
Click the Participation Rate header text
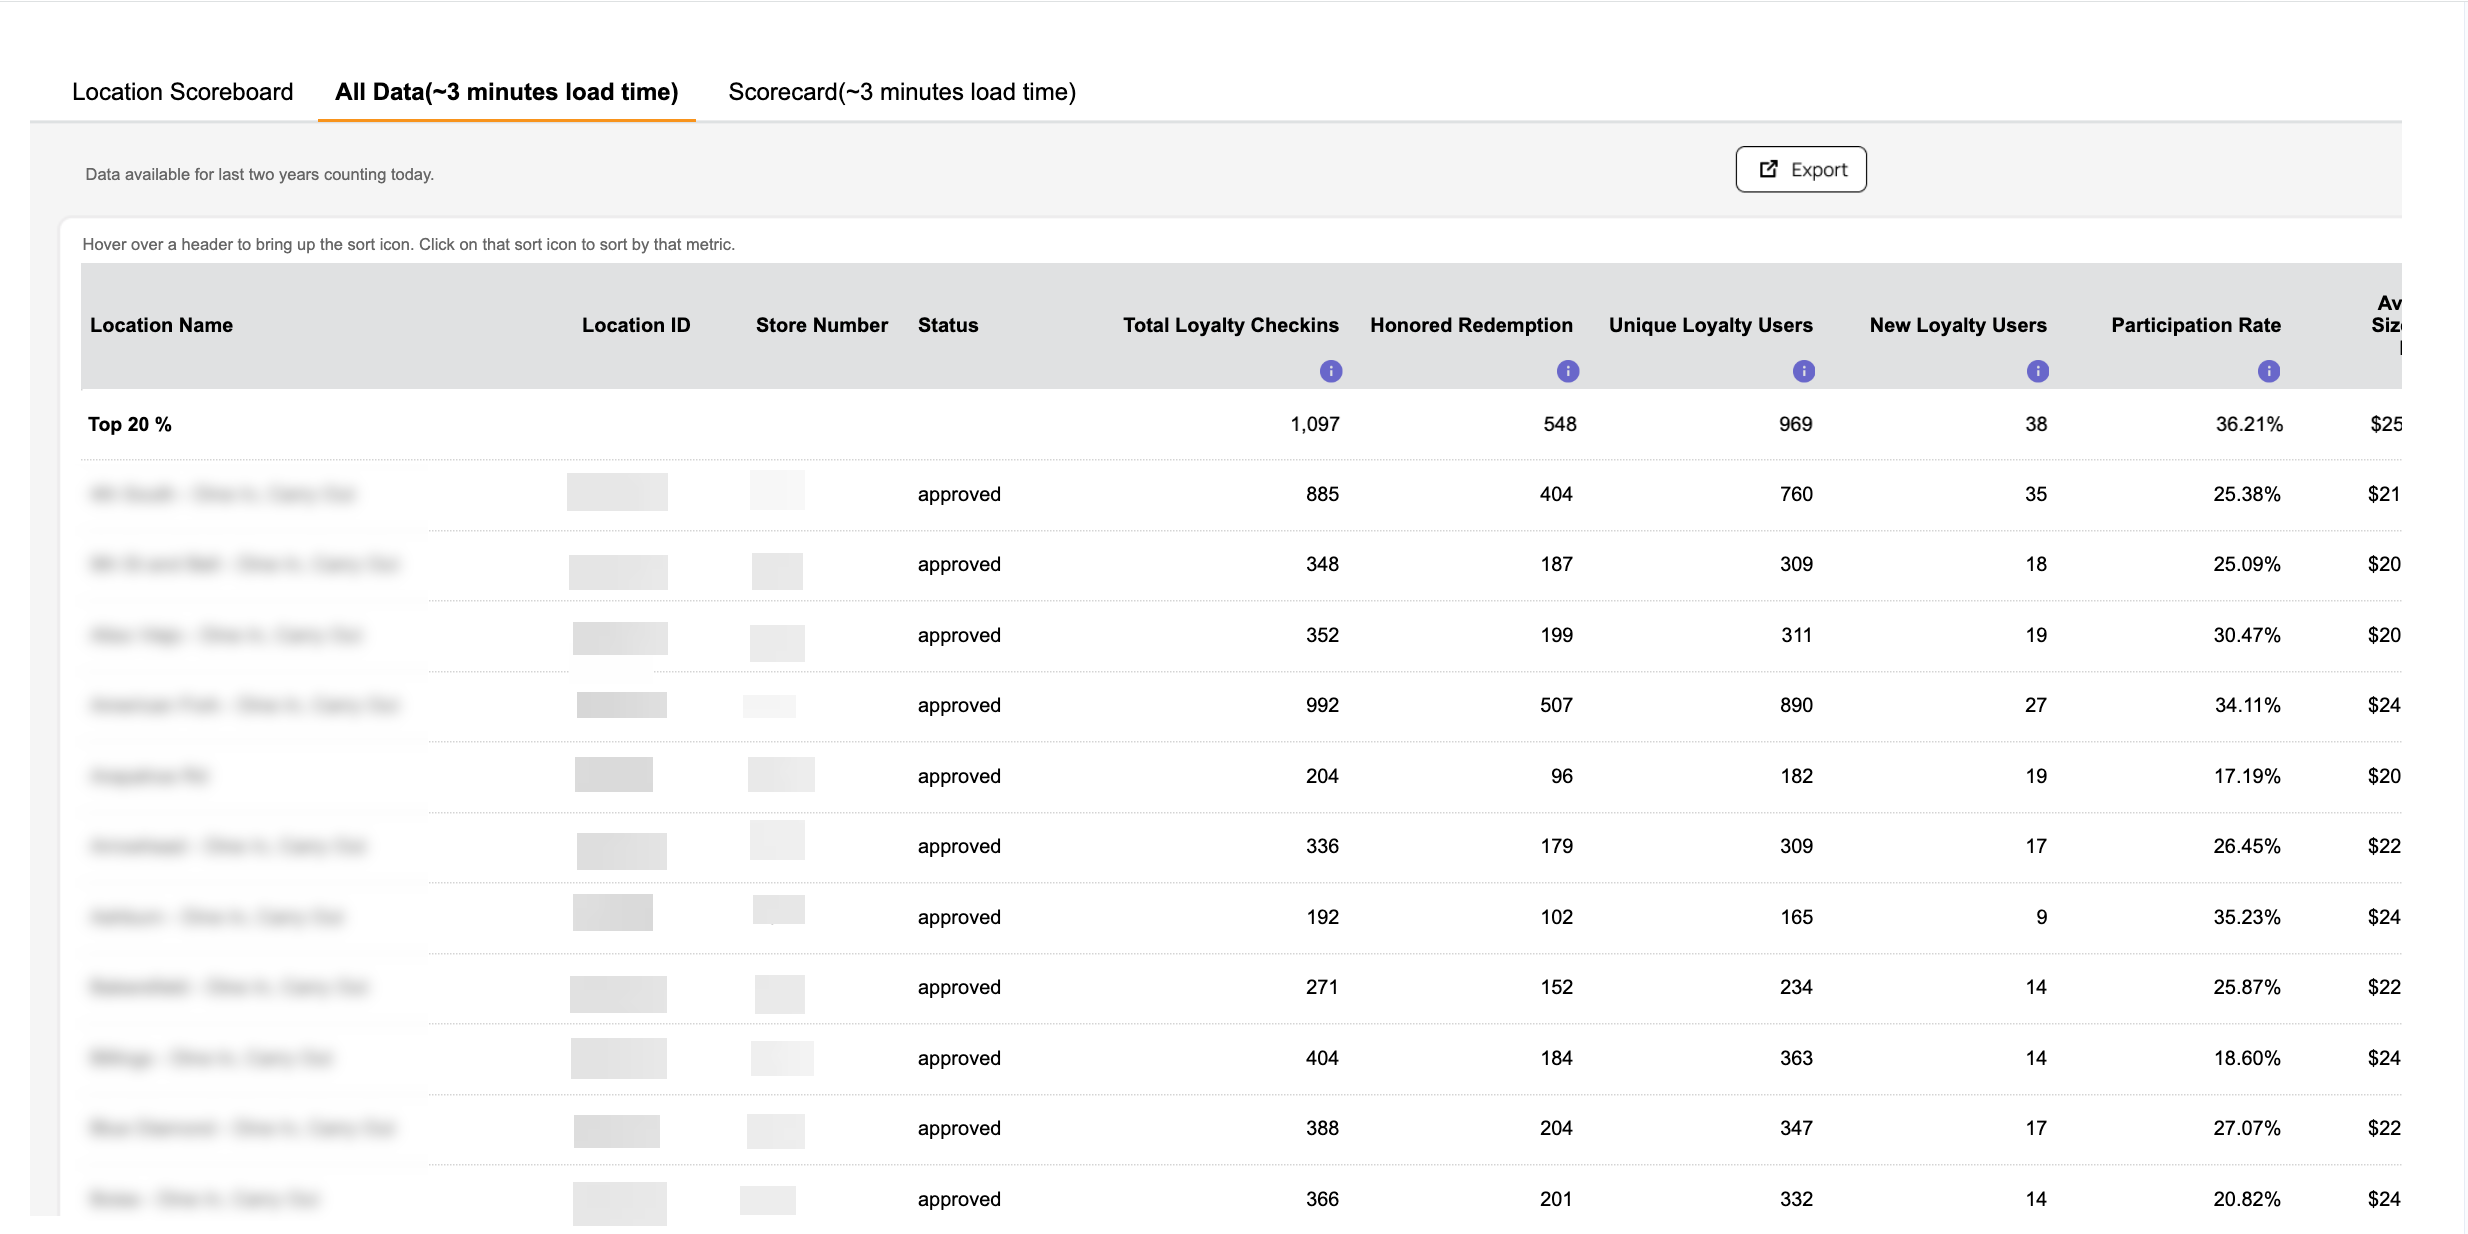point(2195,325)
